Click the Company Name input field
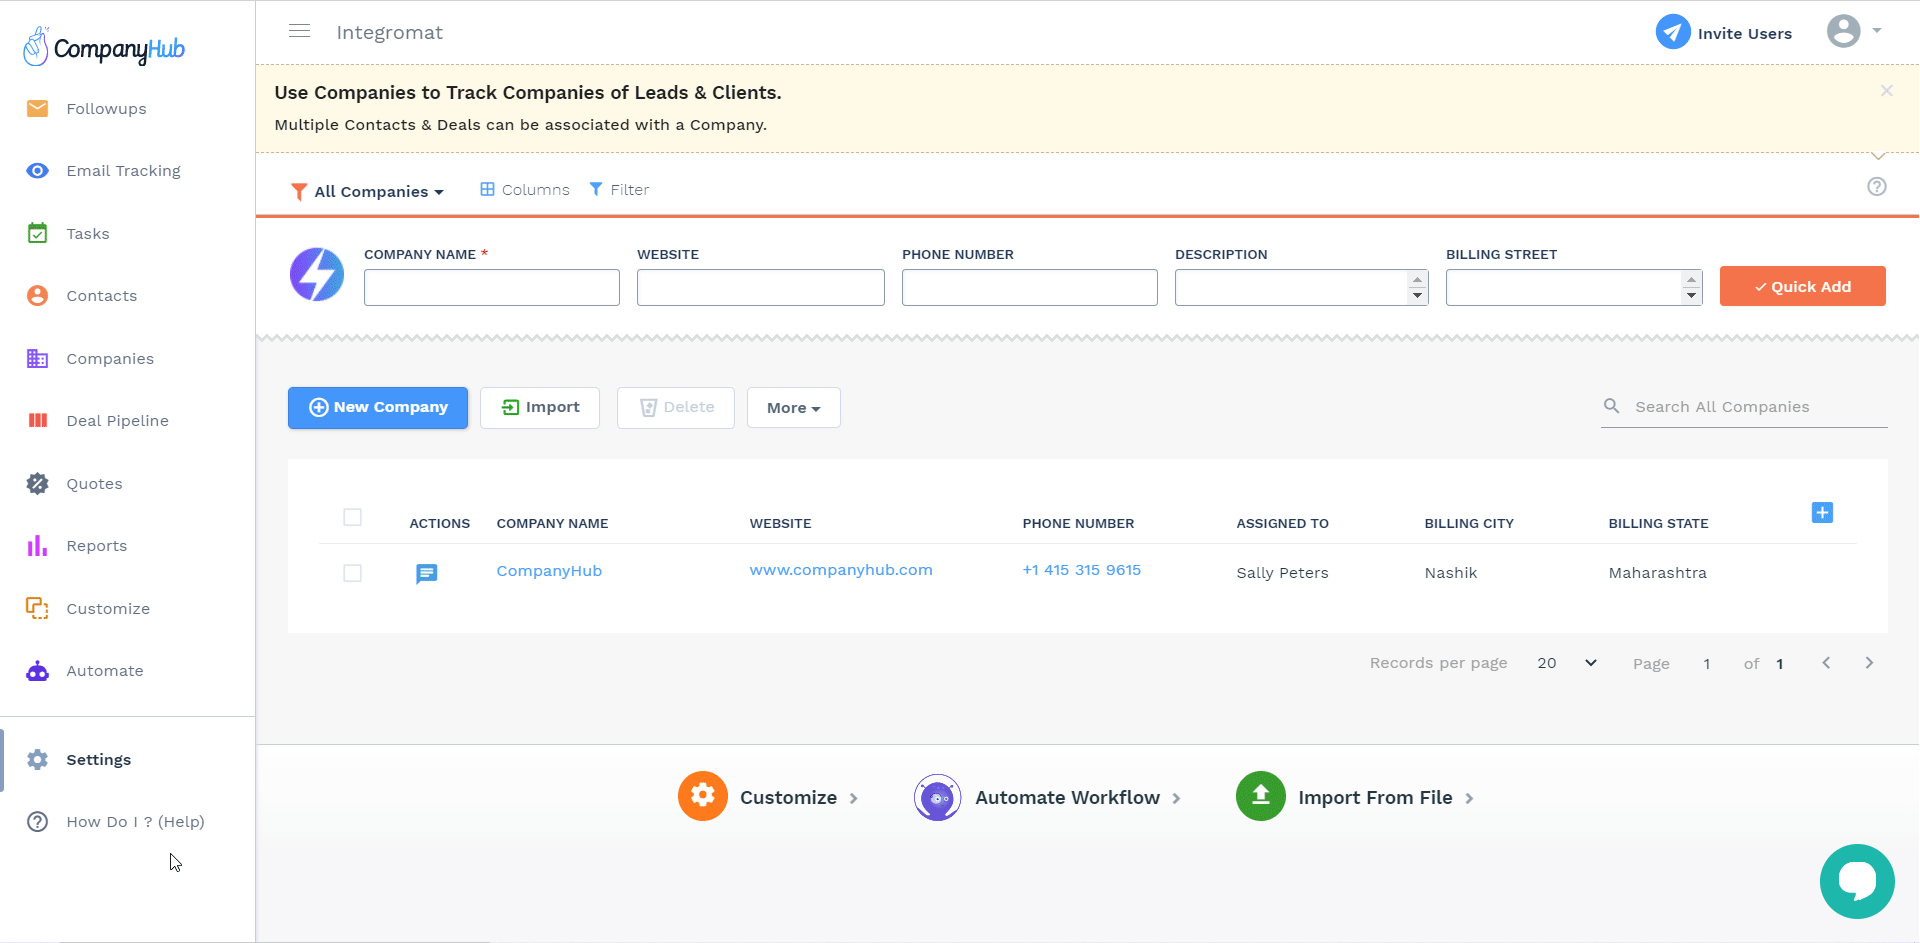This screenshot has width=1920, height=943. coord(492,287)
